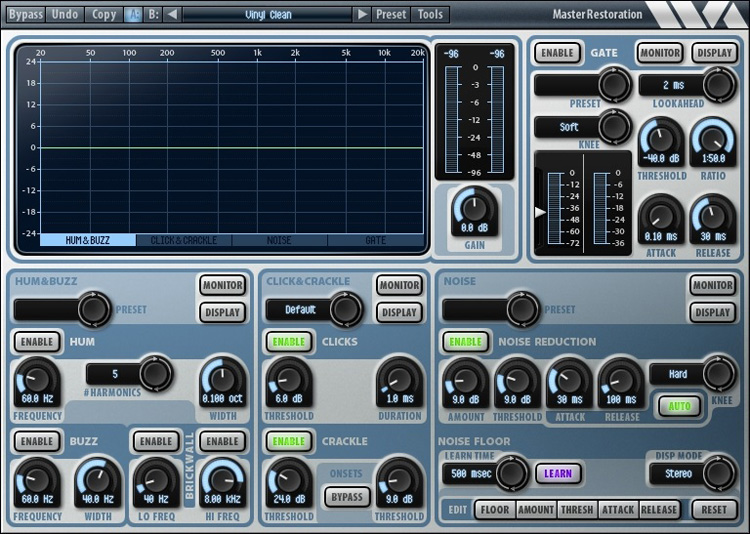Screen dimensions: 750x534
Task: Open the Tools menu
Action: click(x=430, y=14)
